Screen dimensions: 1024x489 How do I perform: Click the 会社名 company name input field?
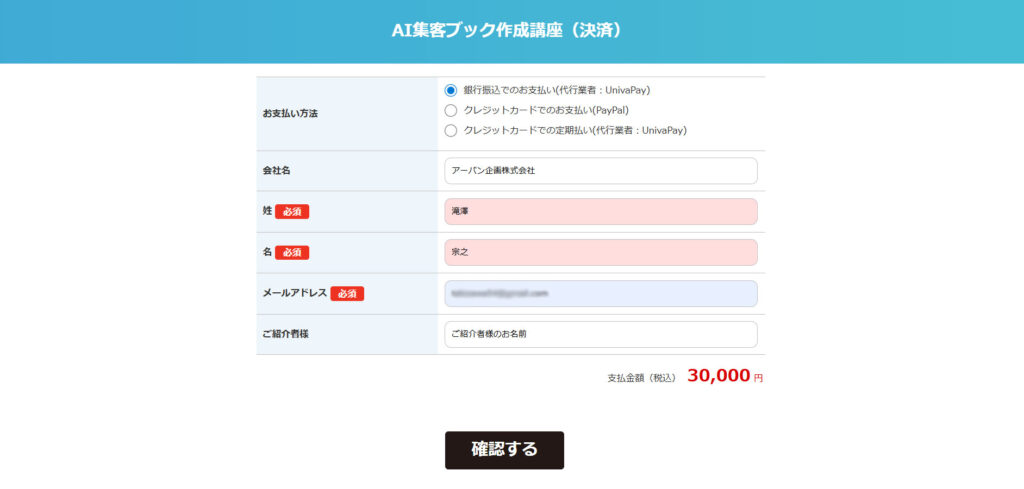pos(600,171)
